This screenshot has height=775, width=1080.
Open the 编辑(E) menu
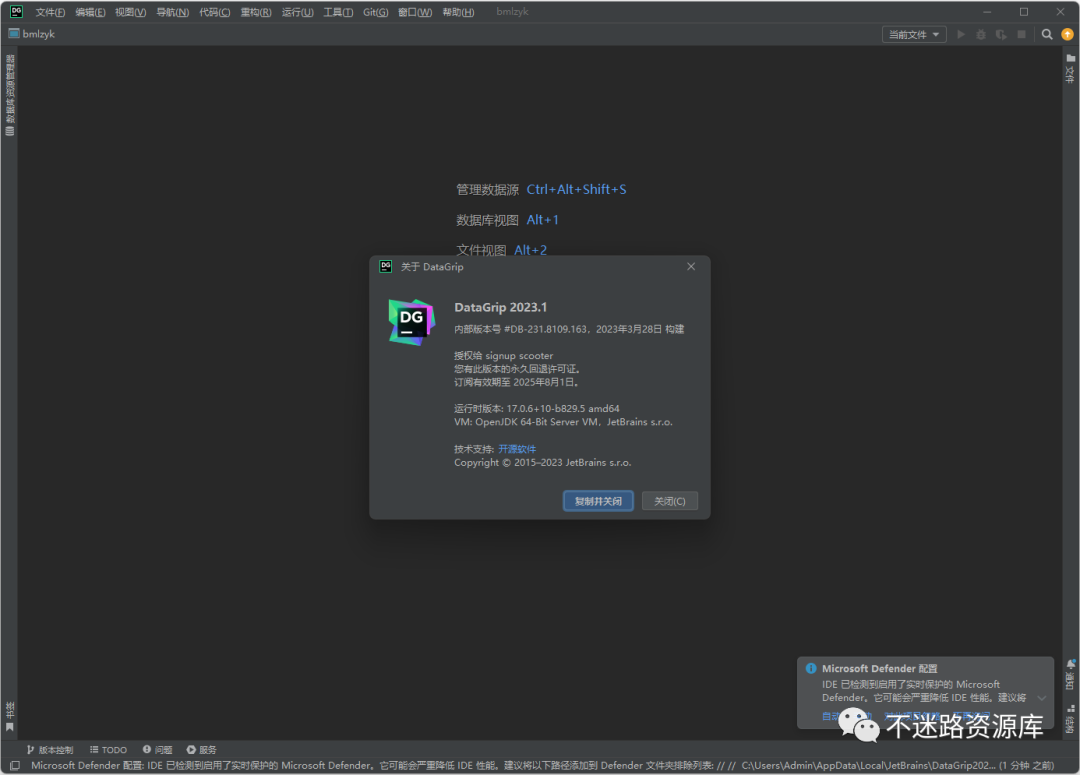click(x=90, y=12)
